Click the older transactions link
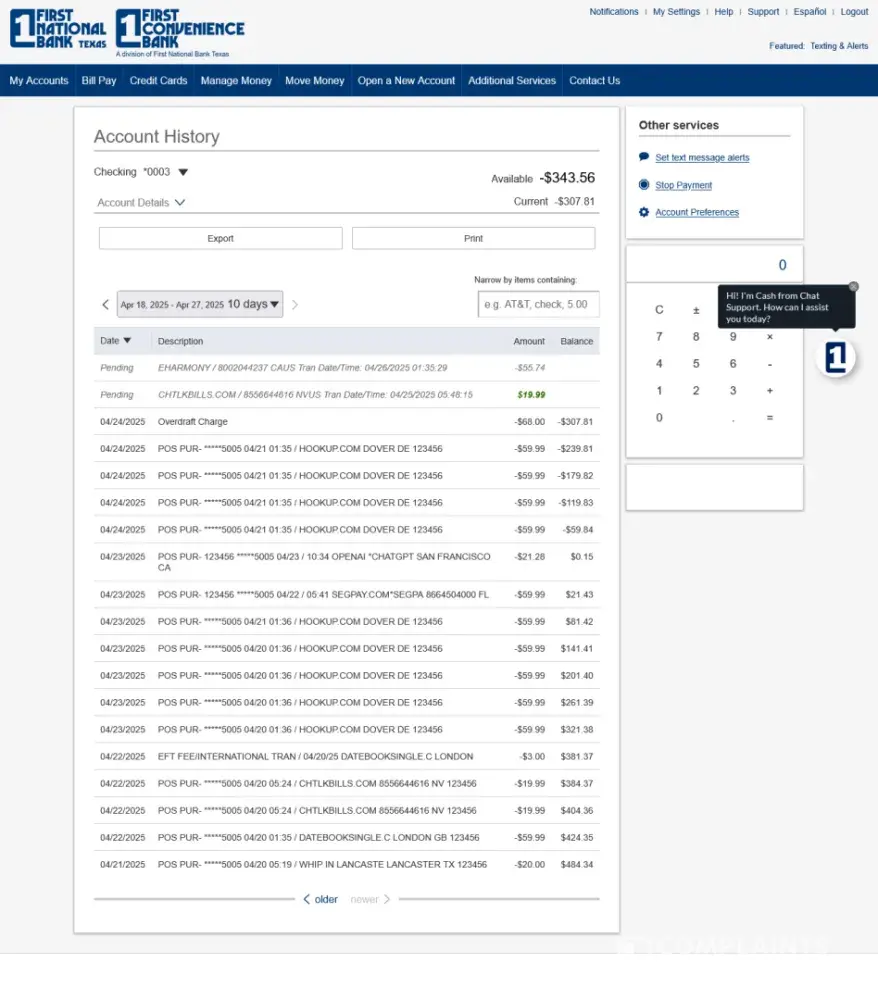878x1000 pixels. [321, 900]
